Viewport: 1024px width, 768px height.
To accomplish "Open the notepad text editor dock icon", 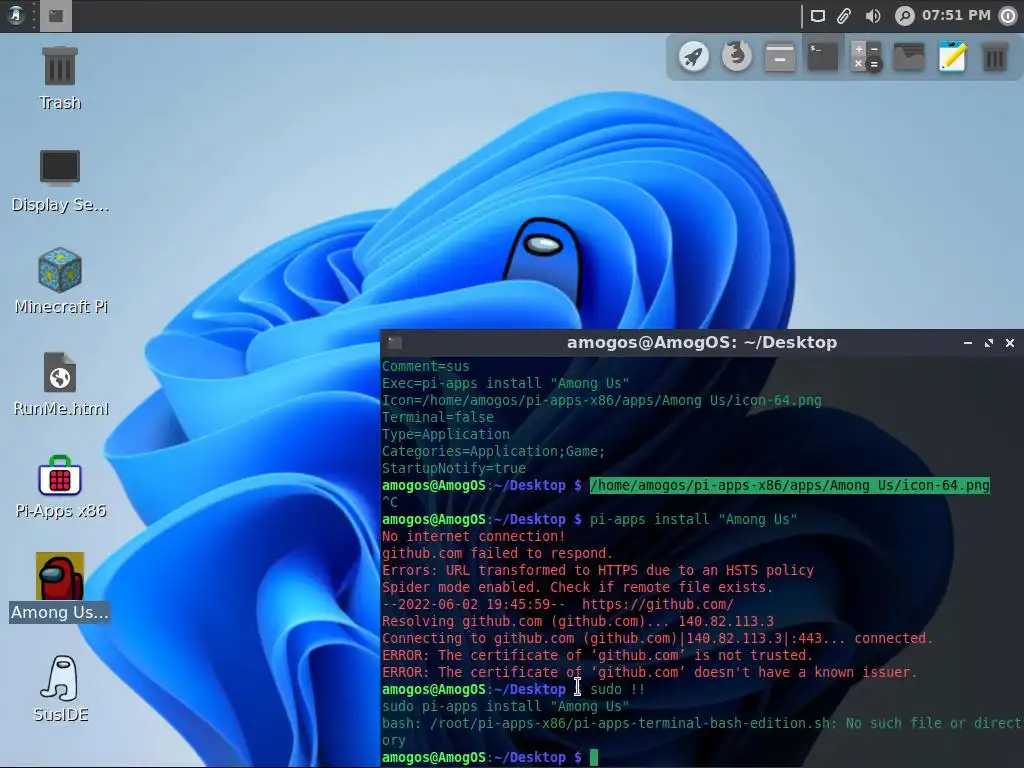I will [x=952, y=57].
